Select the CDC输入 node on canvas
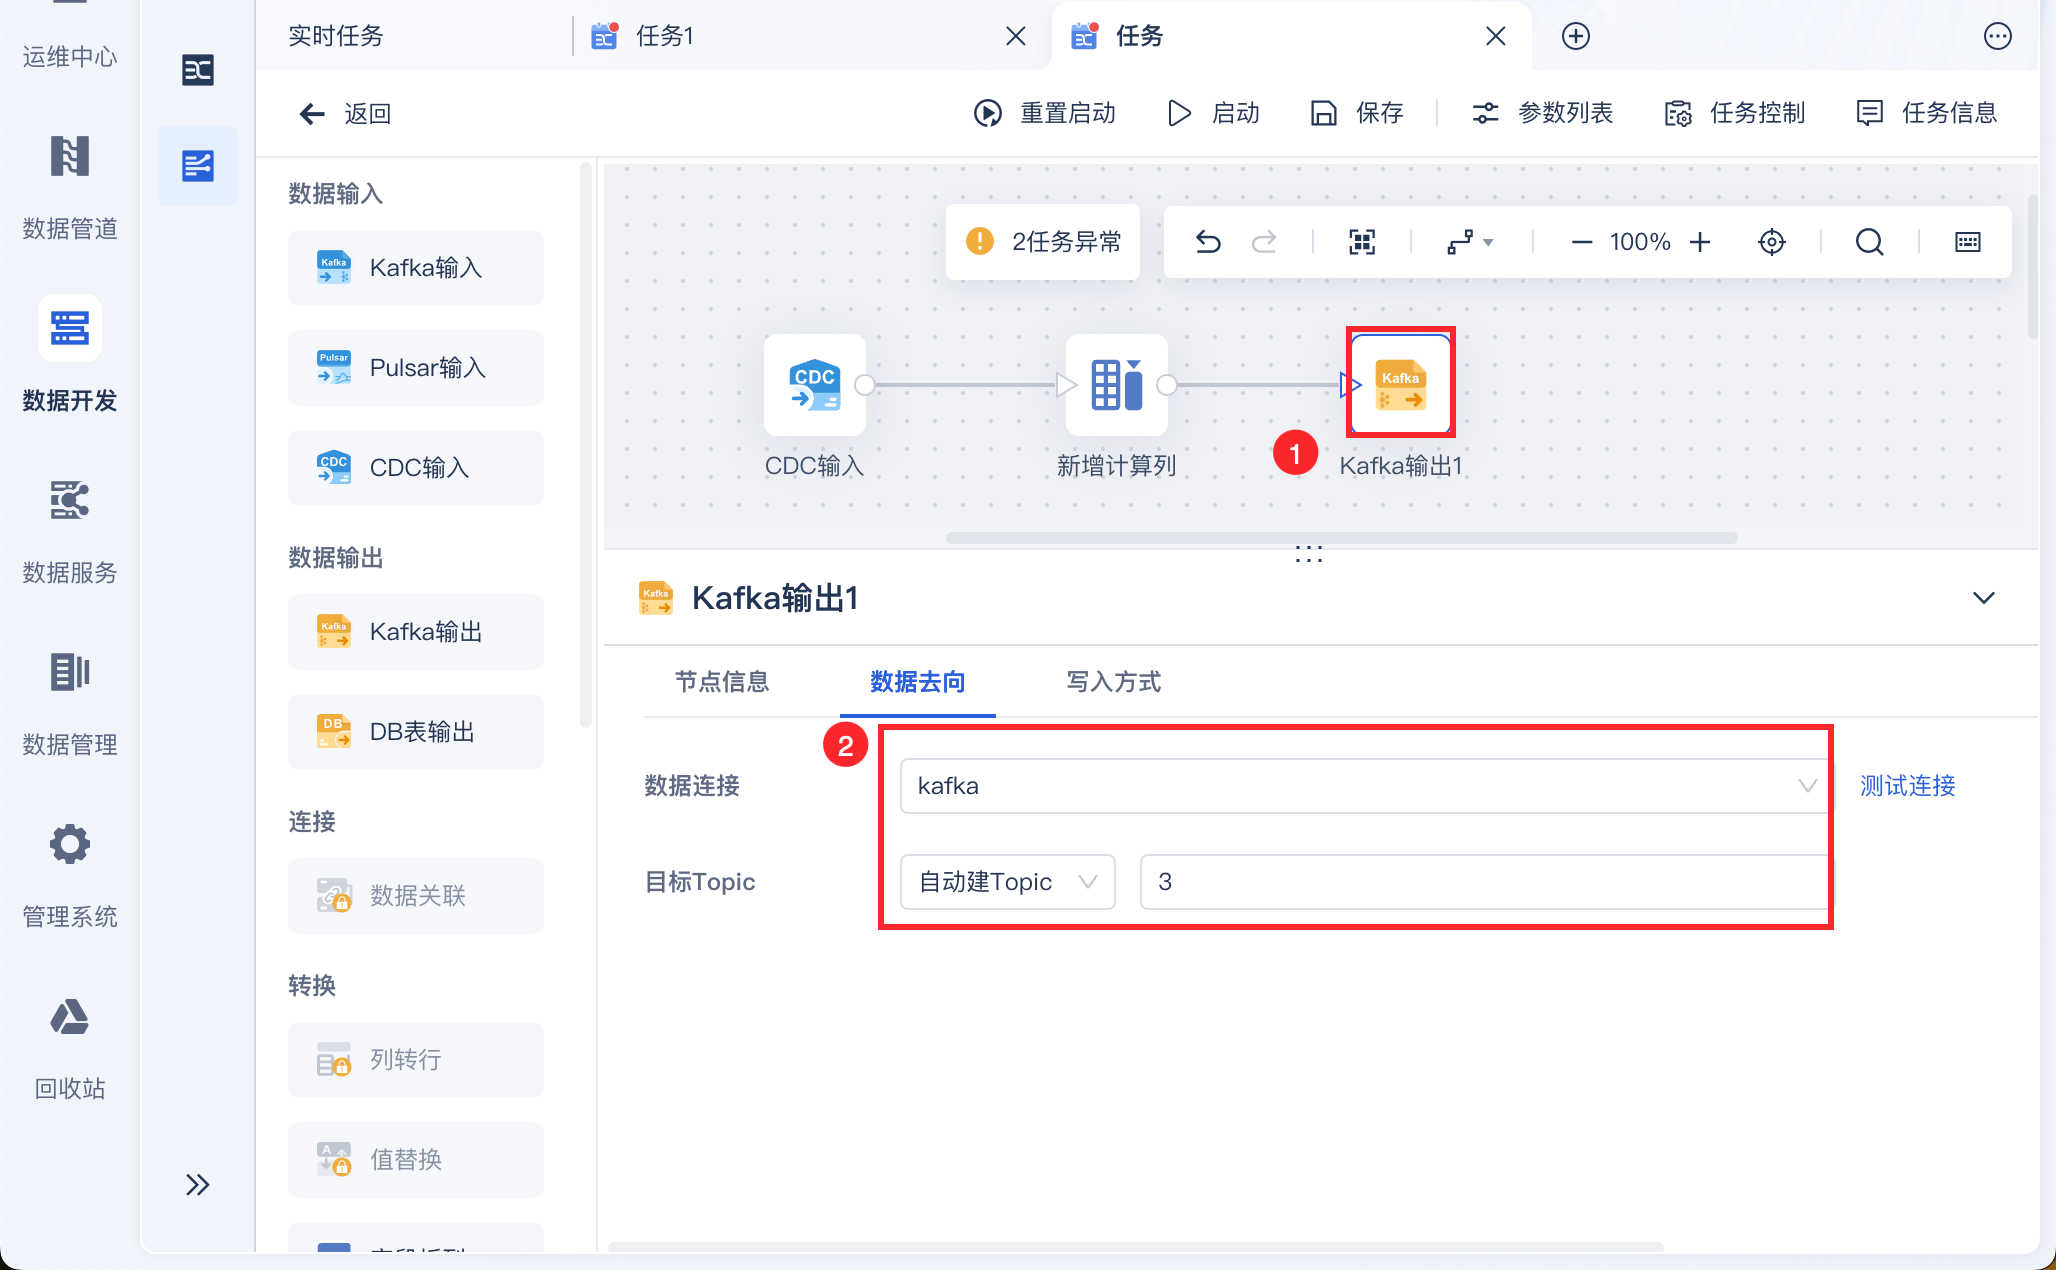 click(814, 385)
